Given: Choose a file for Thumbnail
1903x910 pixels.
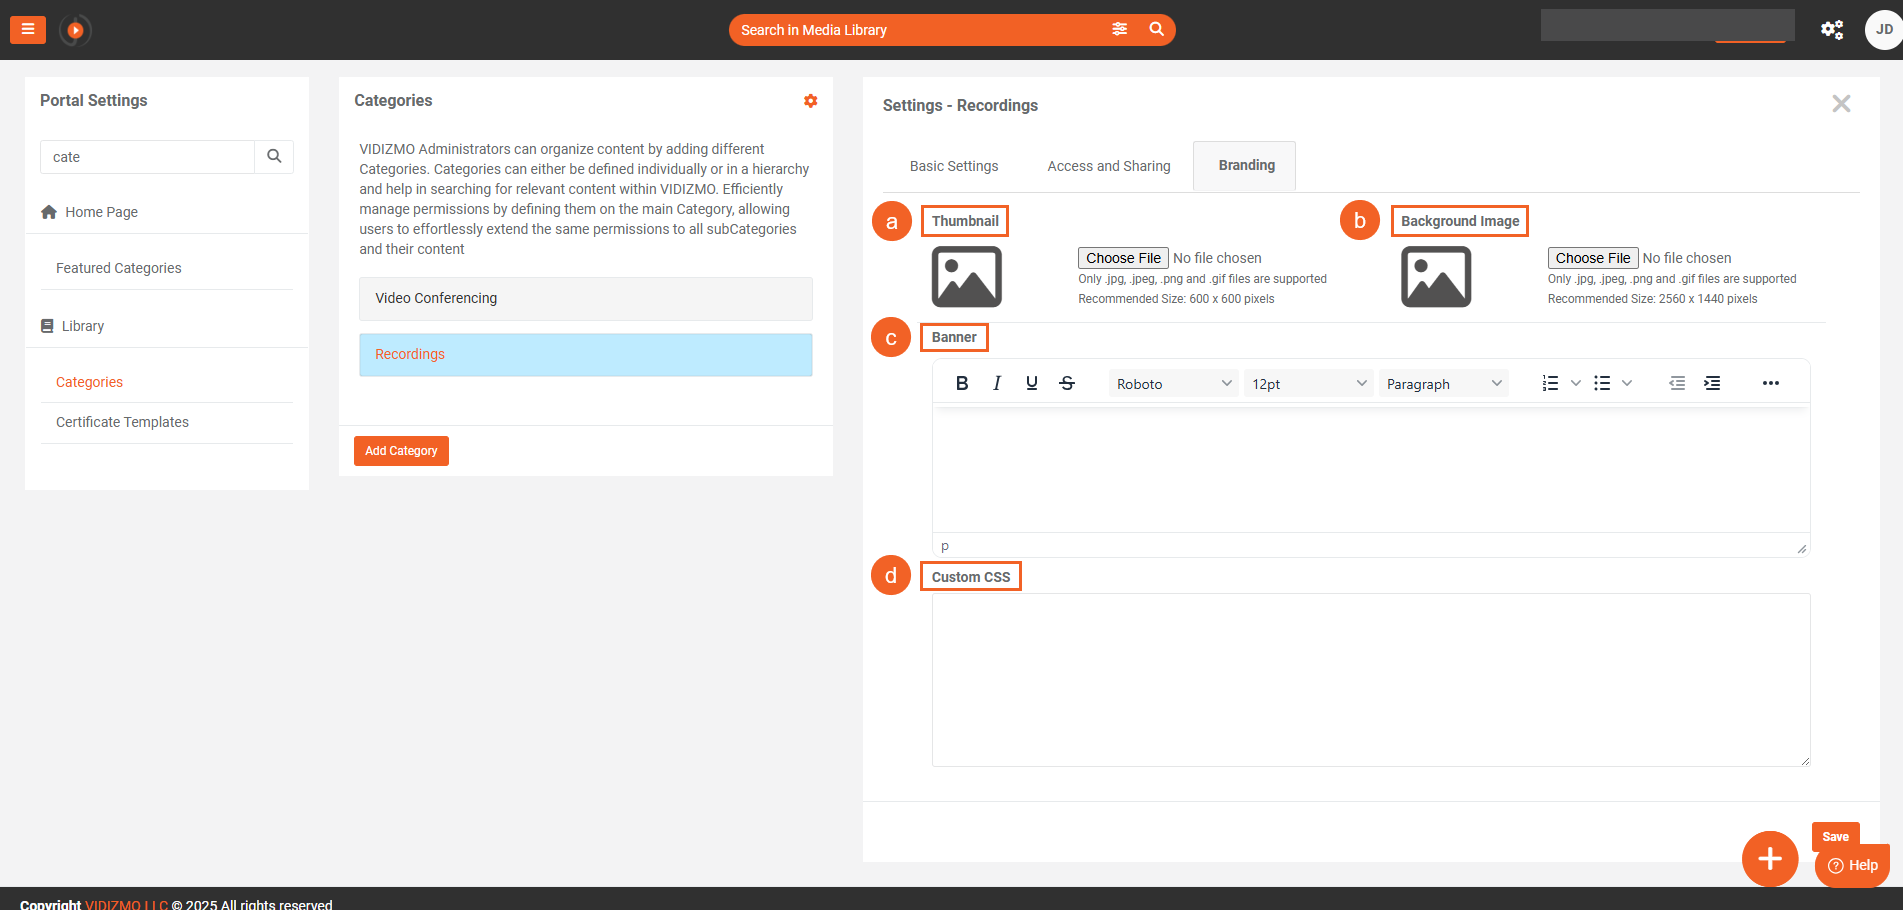Looking at the screenshot, I should 1123,258.
